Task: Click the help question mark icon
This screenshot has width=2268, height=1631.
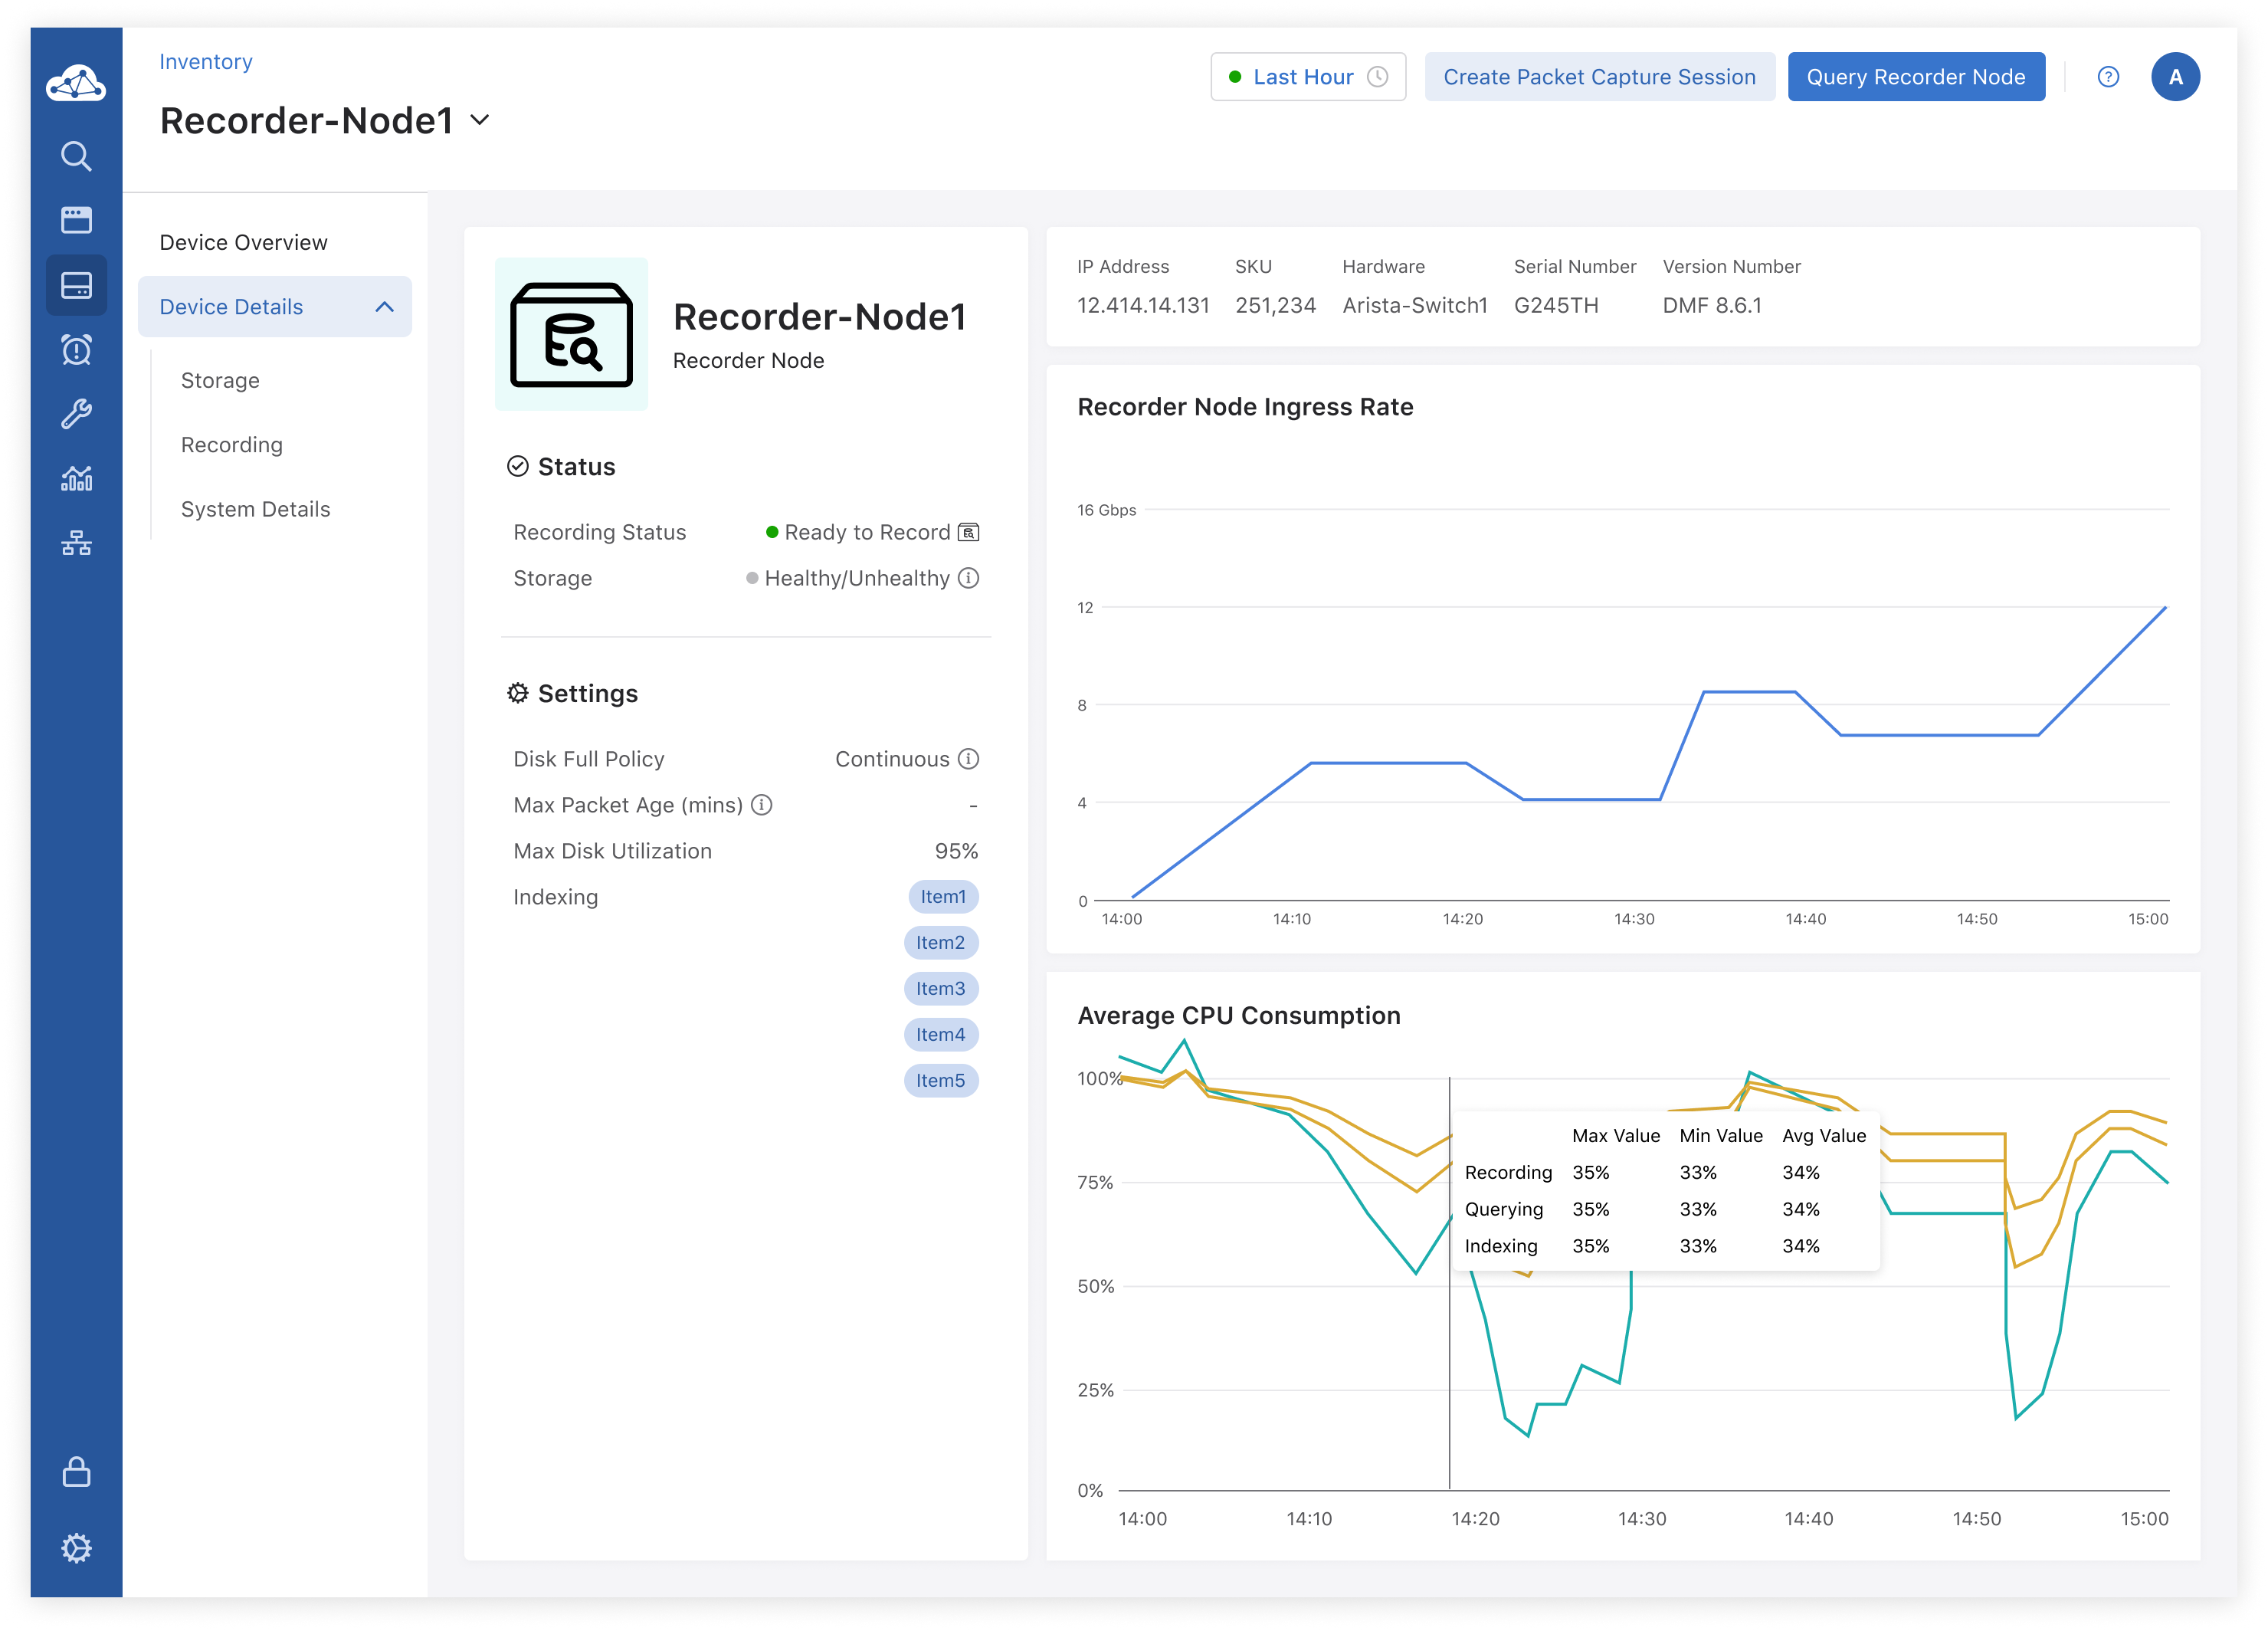Action: [x=2108, y=77]
